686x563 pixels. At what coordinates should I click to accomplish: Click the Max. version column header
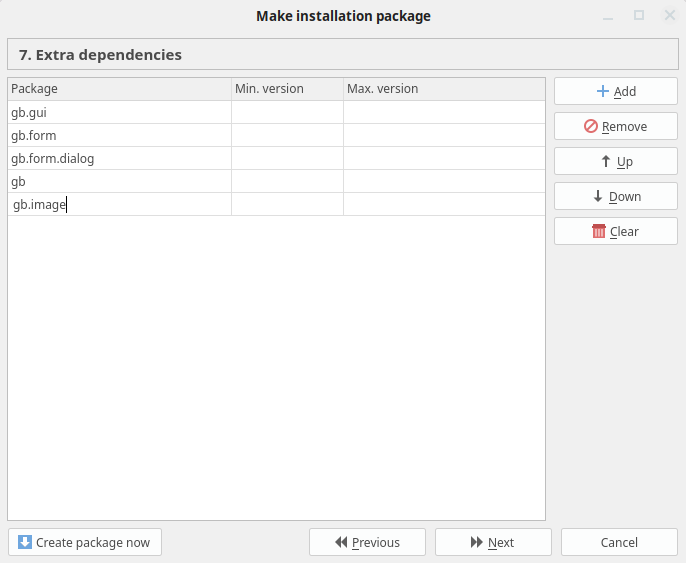tap(444, 89)
